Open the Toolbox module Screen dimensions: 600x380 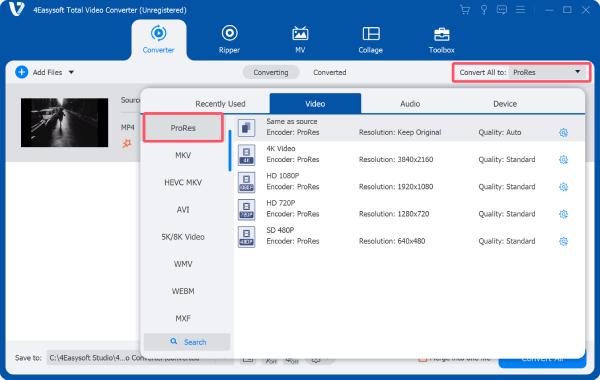(442, 39)
